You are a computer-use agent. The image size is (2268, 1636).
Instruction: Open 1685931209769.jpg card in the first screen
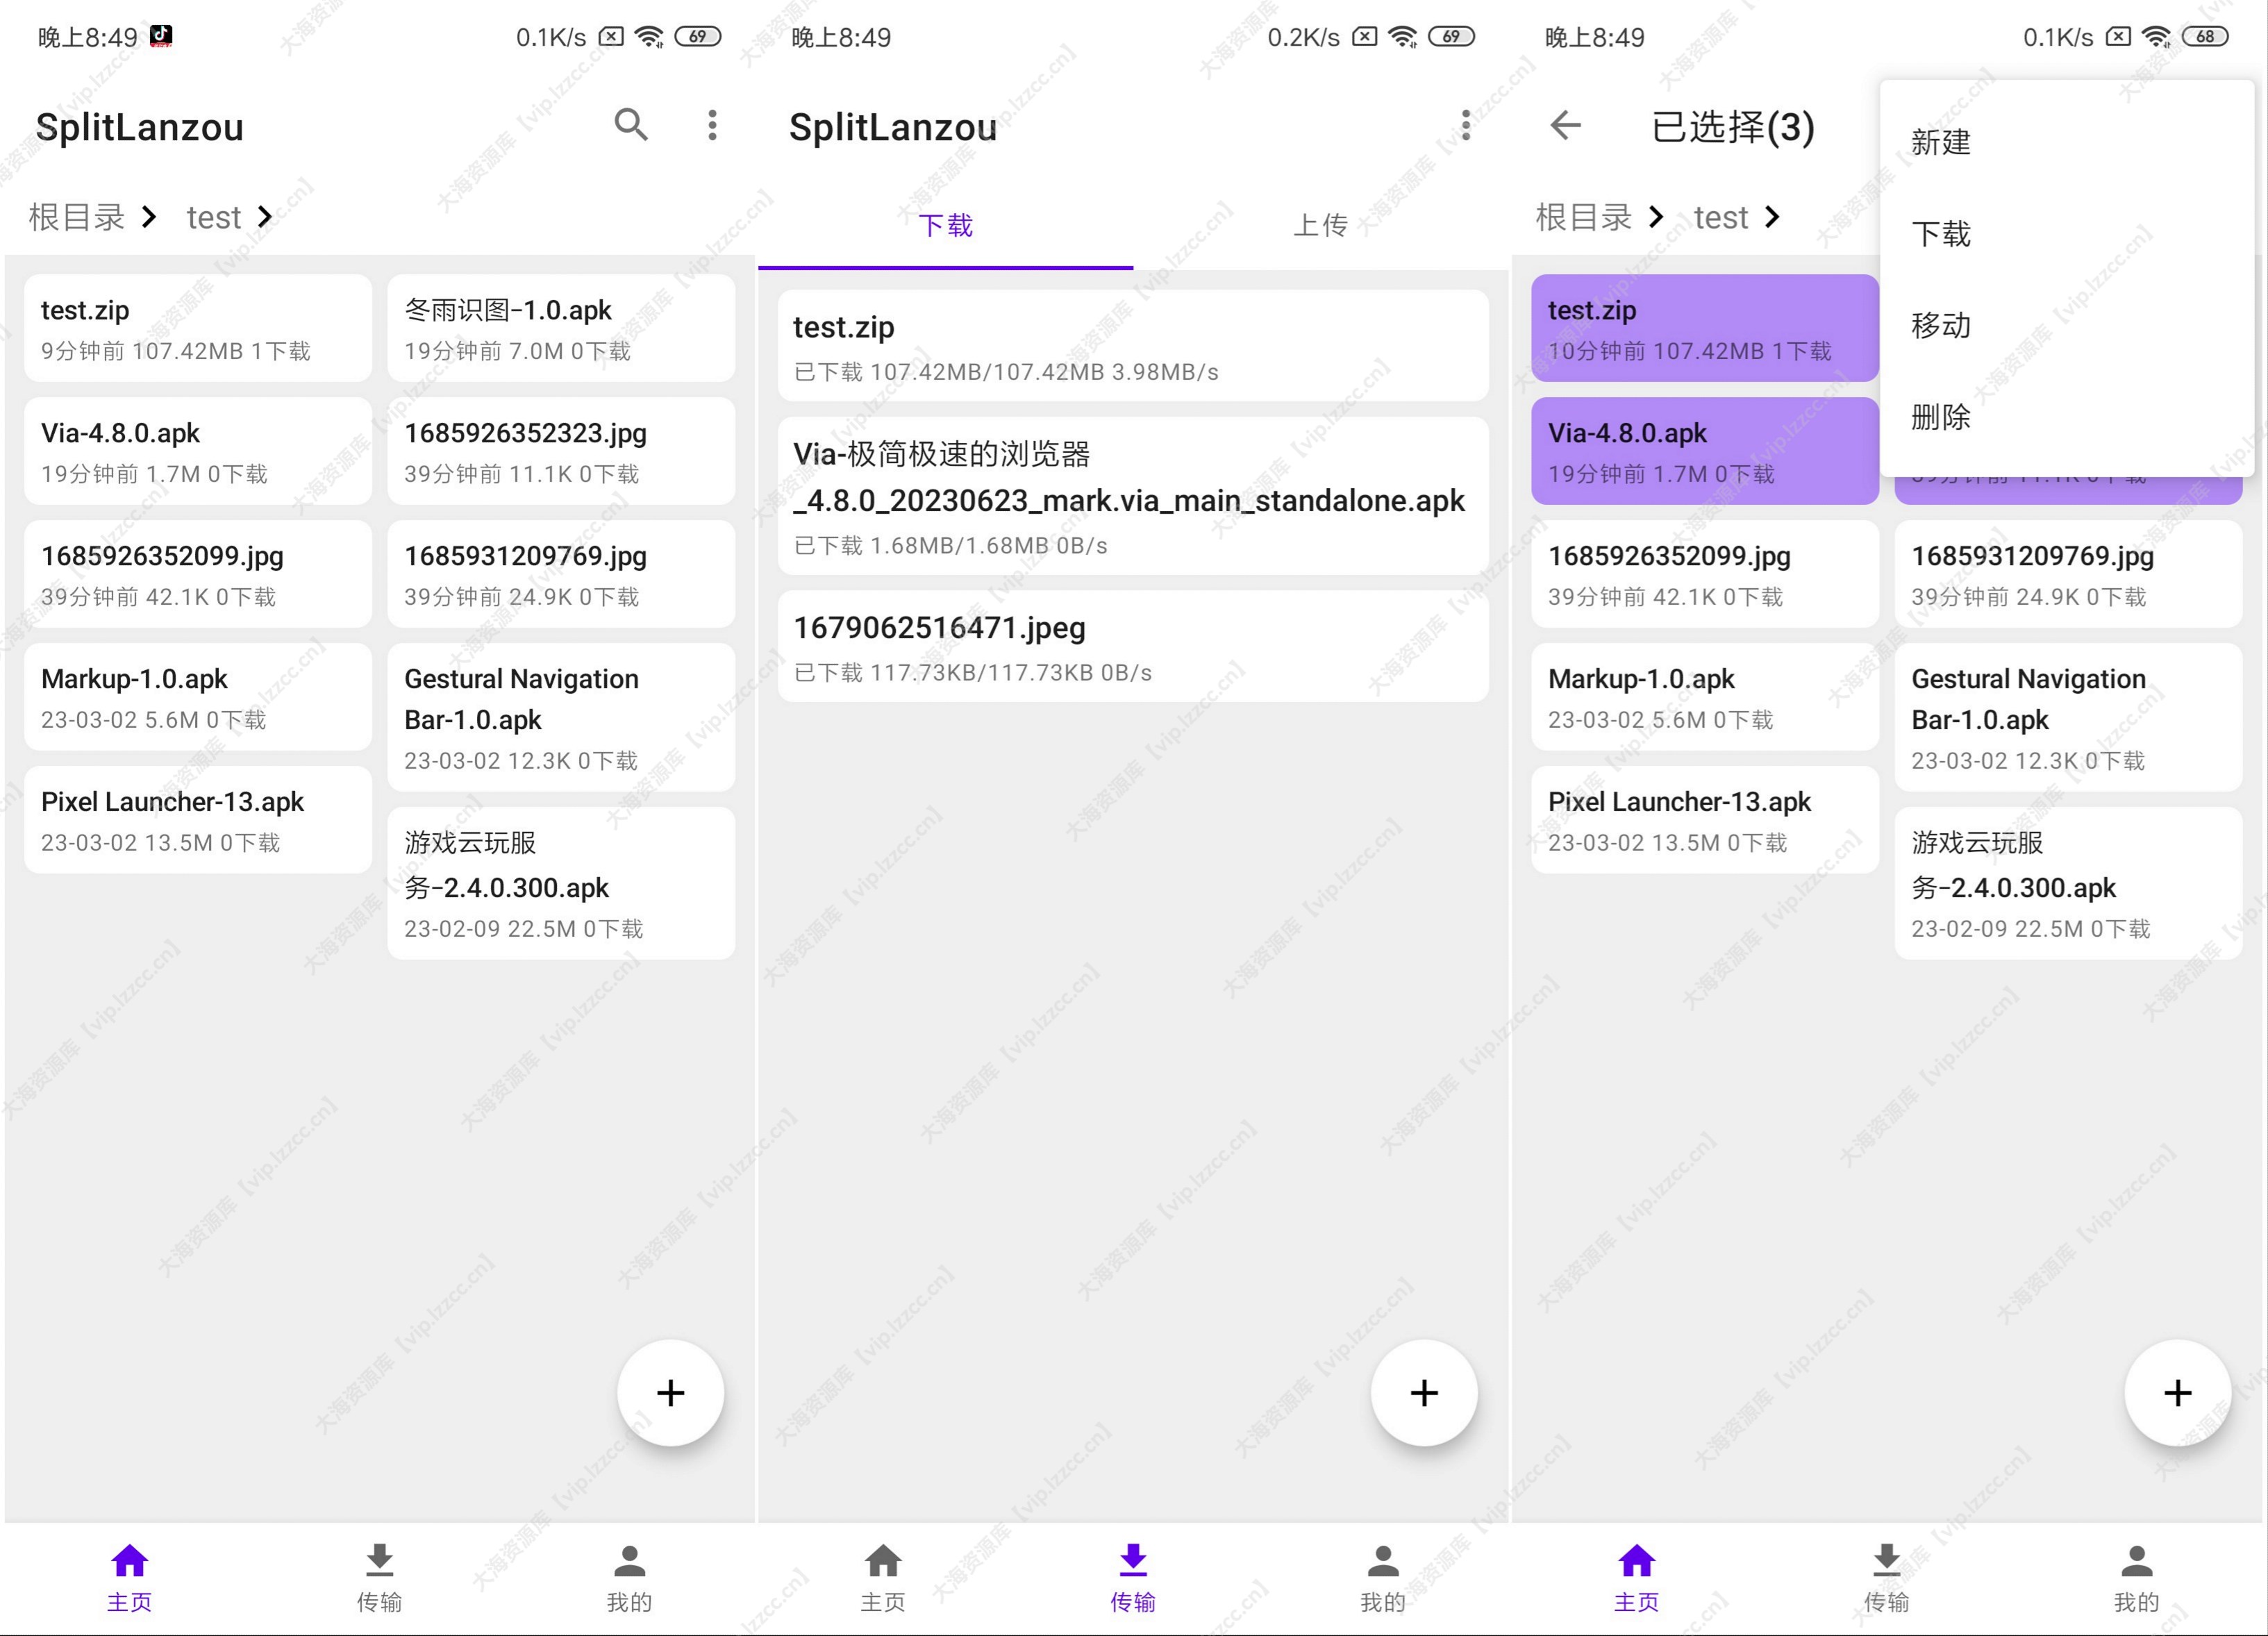click(561, 574)
